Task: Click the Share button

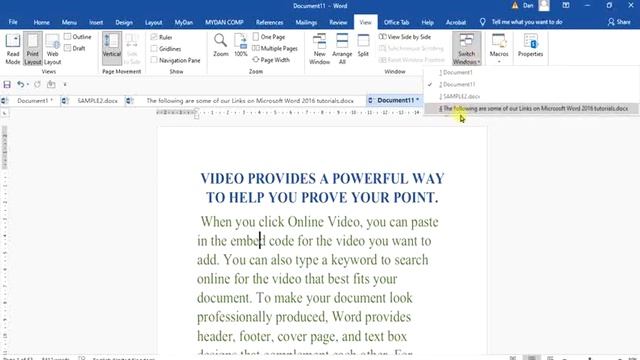Action: 619,22
